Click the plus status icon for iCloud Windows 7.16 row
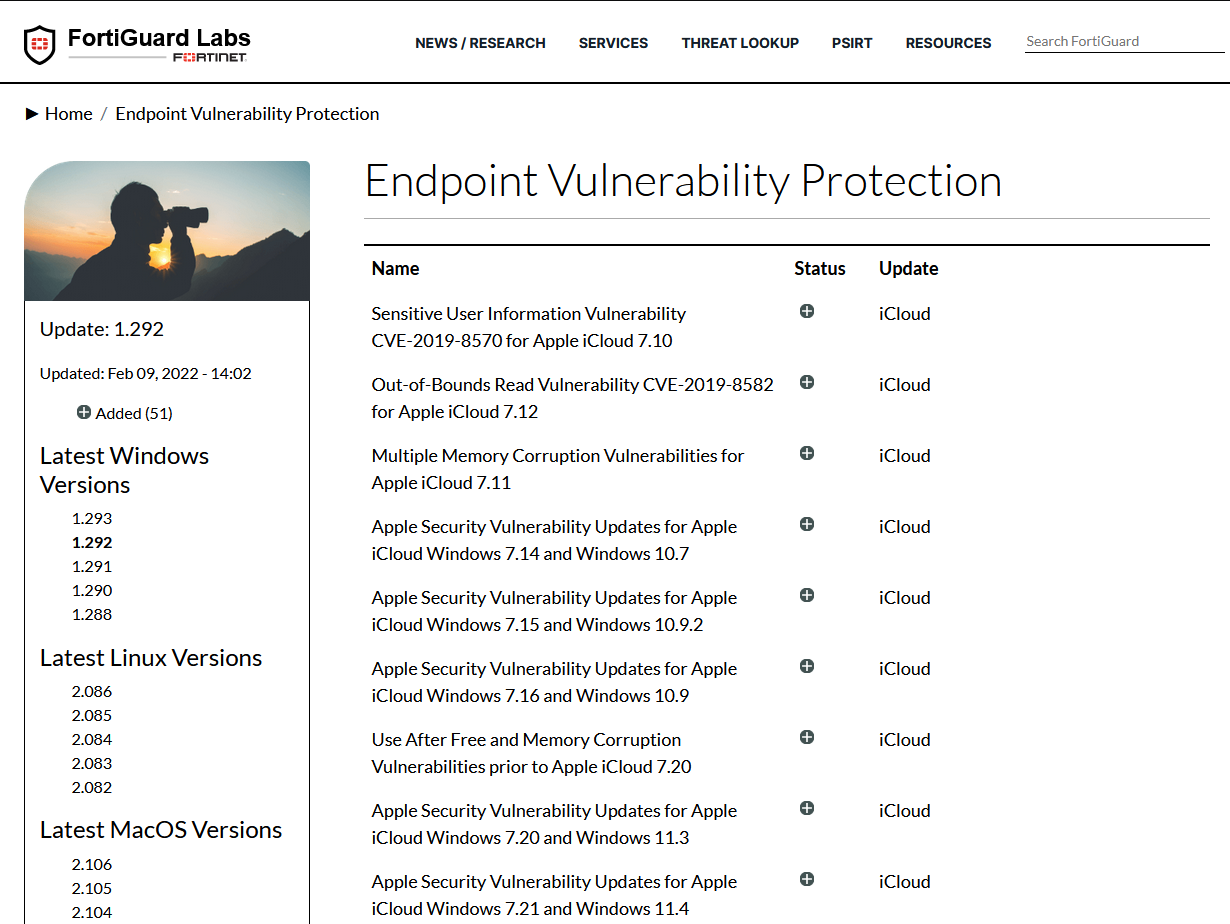 click(x=806, y=666)
